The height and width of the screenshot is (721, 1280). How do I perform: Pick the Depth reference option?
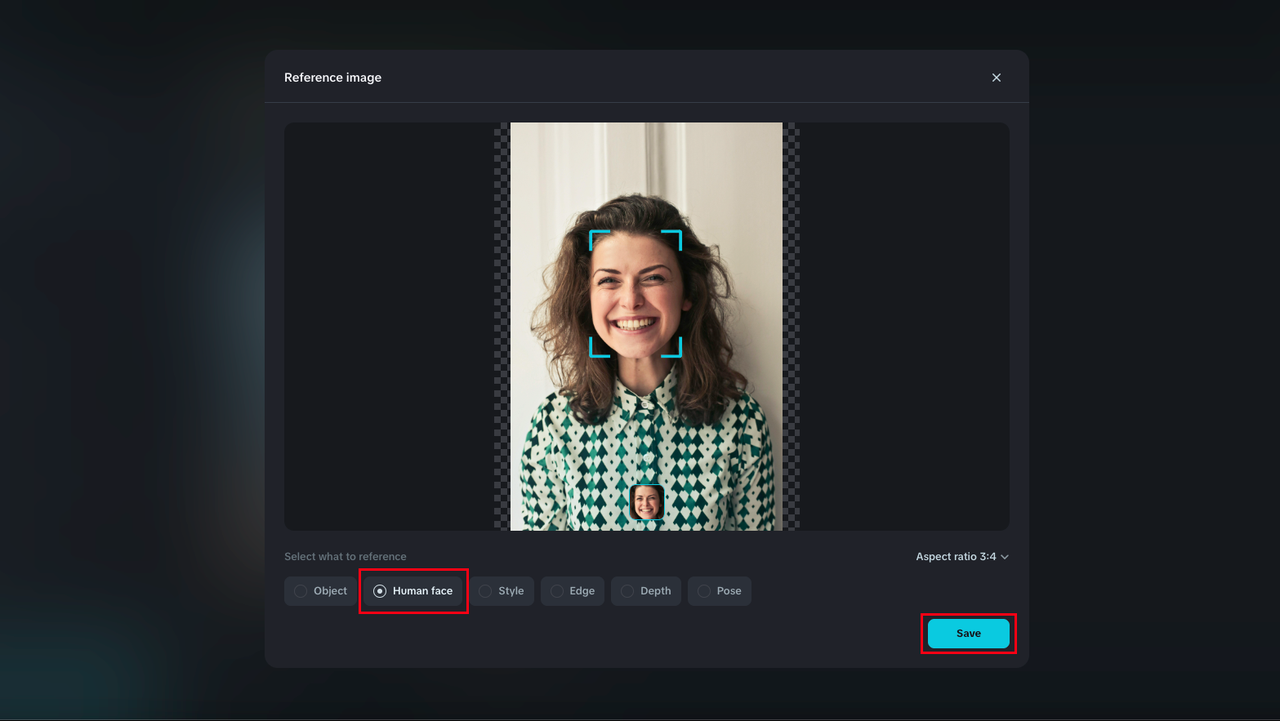646,591
